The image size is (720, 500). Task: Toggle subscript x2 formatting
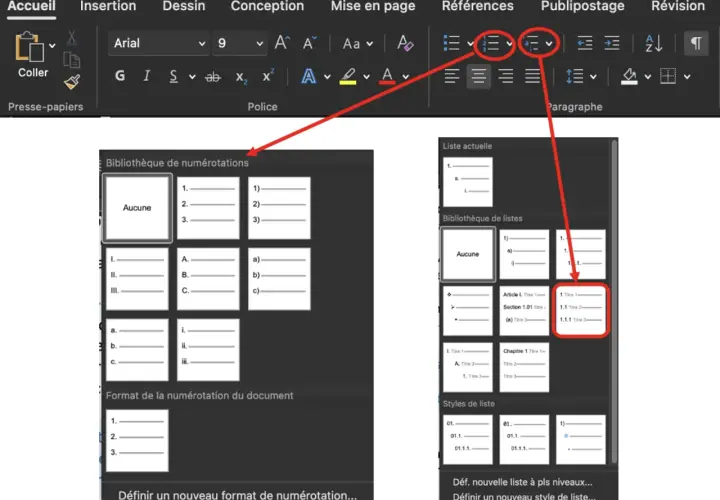pos(241,77)
